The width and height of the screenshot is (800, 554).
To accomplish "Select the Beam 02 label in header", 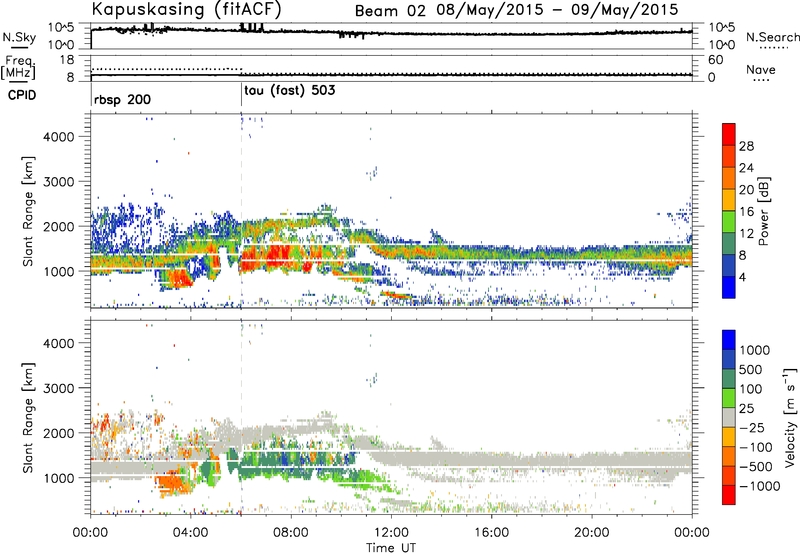I will coord(390,11).
